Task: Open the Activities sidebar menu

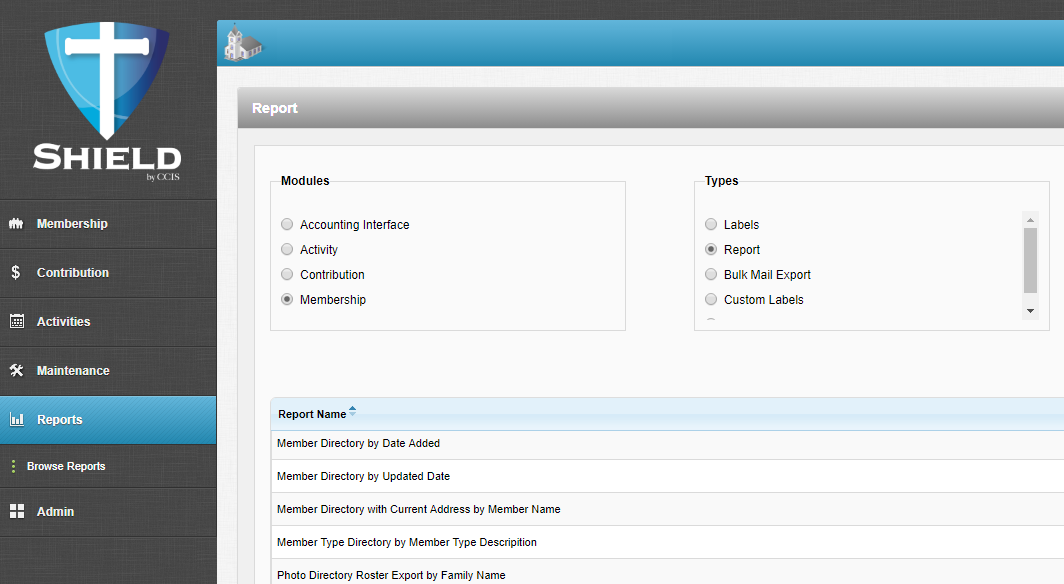Action: pyautogui.click(x=108, y=322)
